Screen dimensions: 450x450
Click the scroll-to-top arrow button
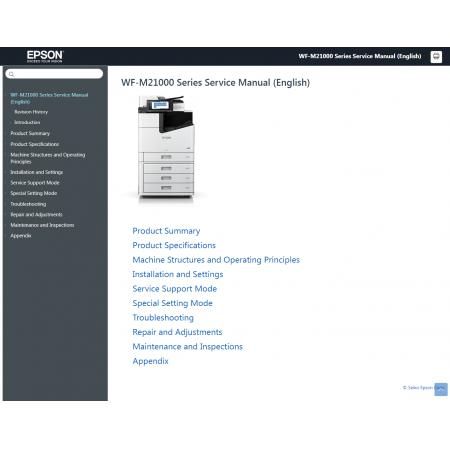[x=441, y=389]
